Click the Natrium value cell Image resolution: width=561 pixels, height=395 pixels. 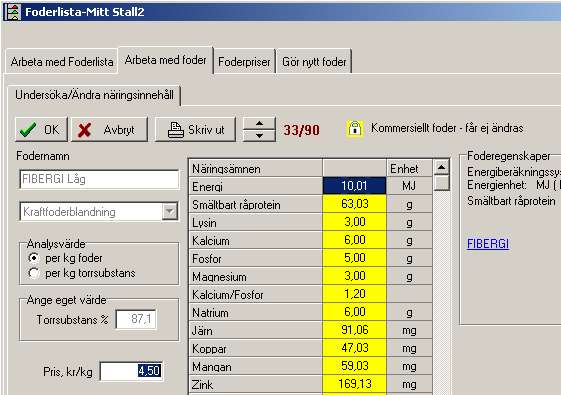pos(354,312)
